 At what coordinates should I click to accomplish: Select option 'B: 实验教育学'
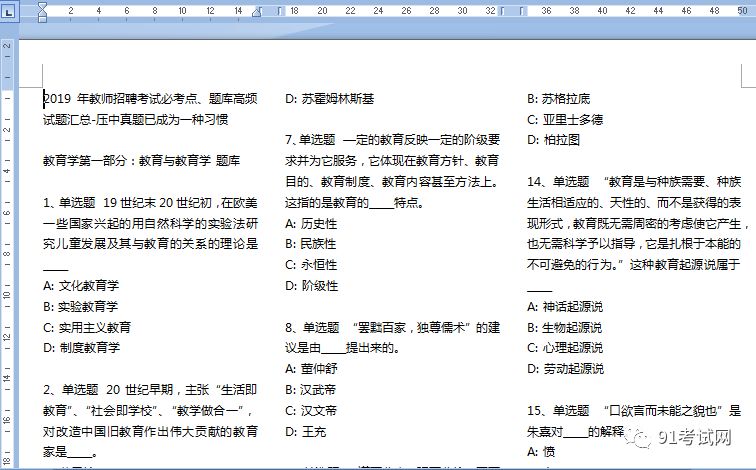pyautogui.click(x=81, y=307)
